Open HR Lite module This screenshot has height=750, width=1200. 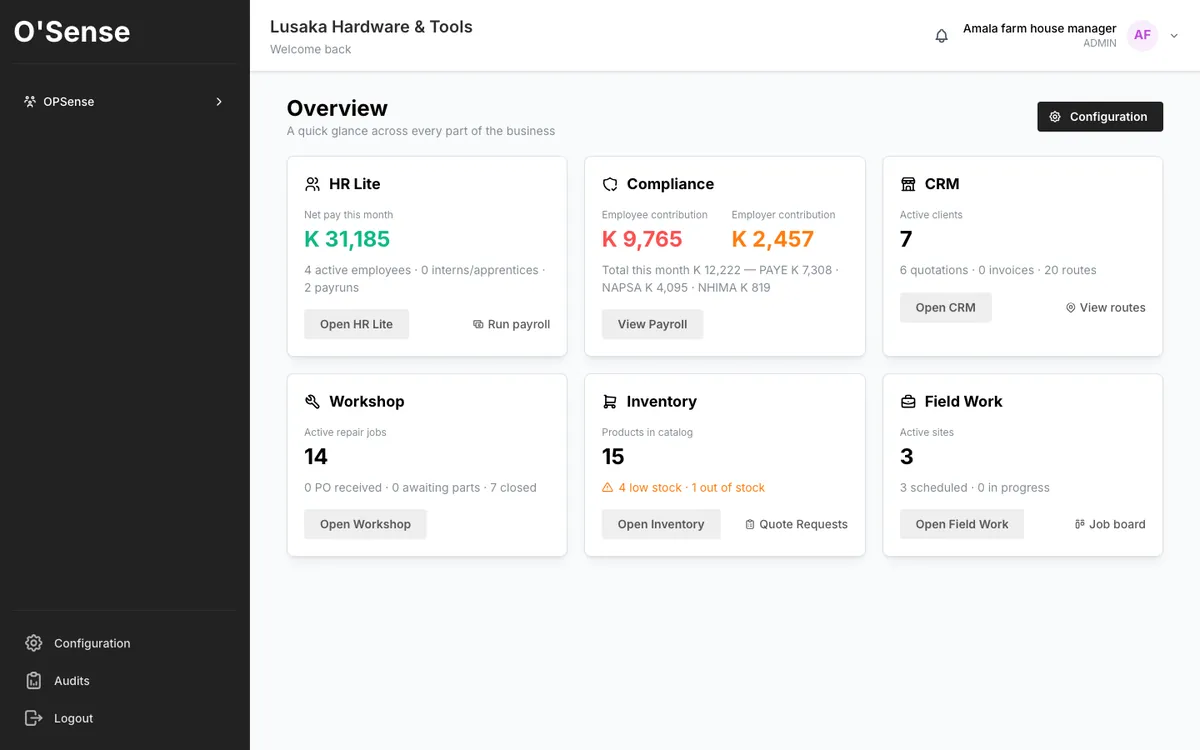356,324
